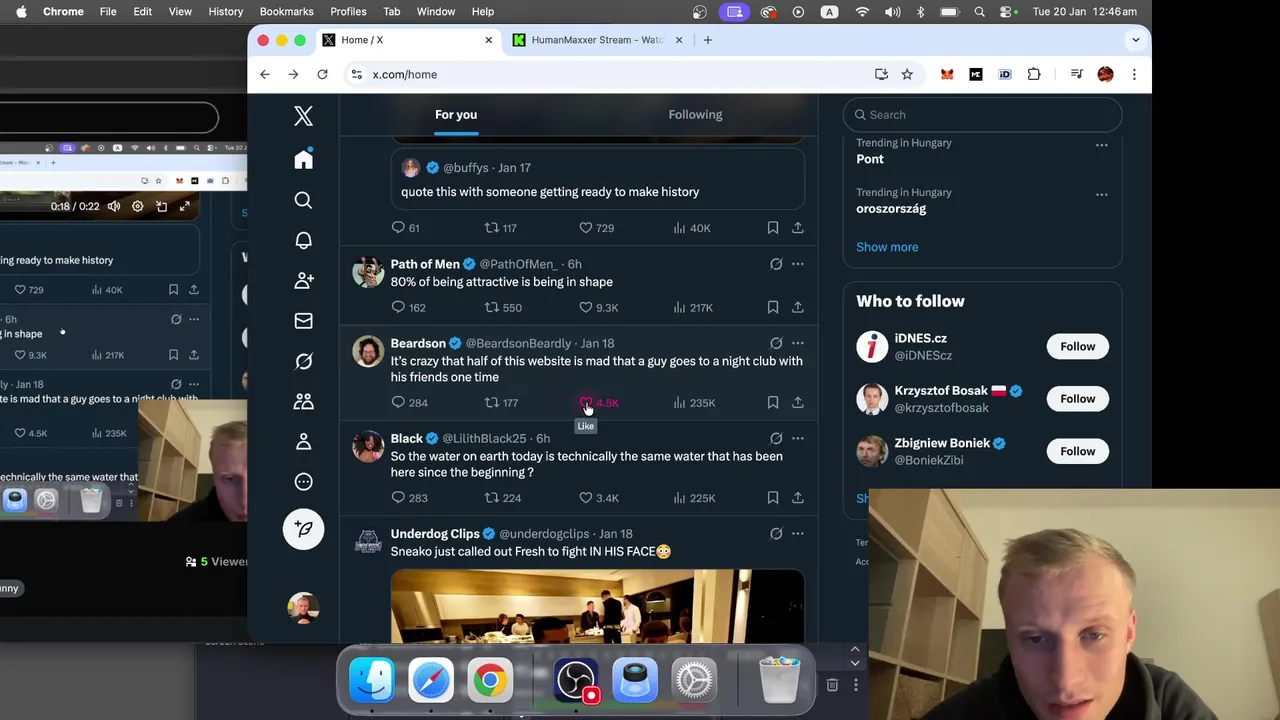Open more options on Black post

[798, 438]
